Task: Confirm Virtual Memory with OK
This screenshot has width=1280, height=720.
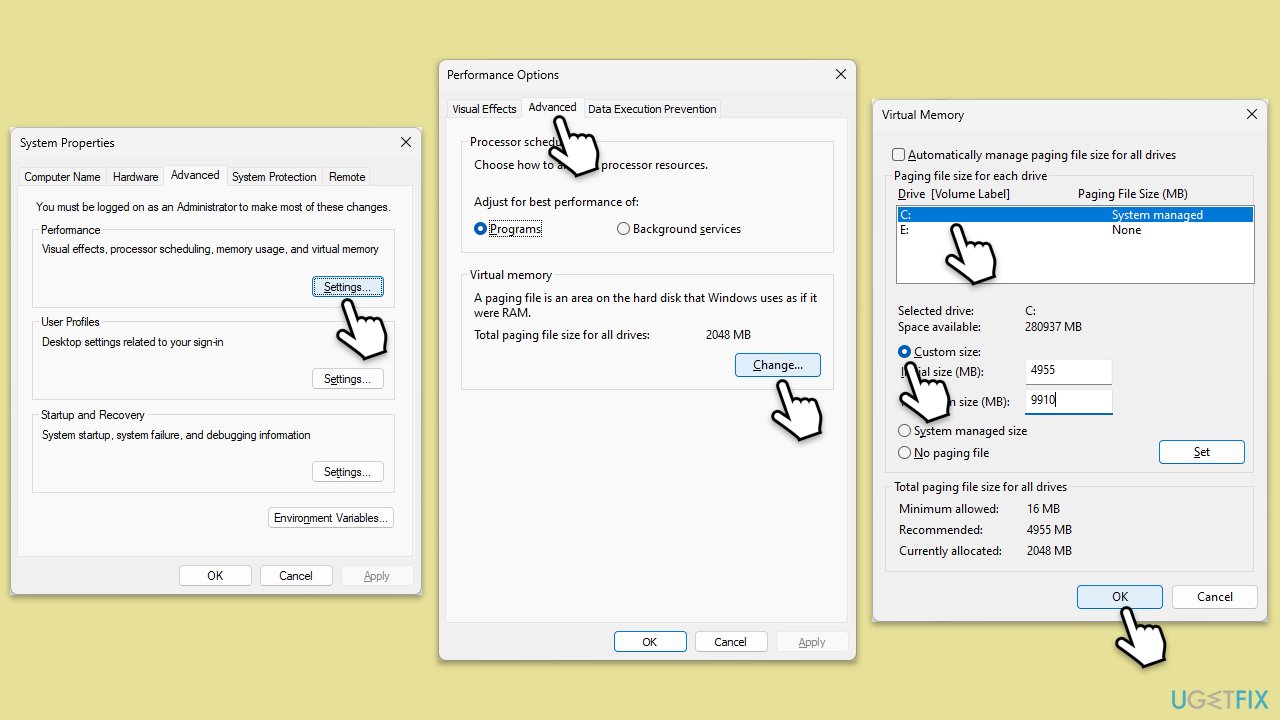Action: [x=1120, y=597]
